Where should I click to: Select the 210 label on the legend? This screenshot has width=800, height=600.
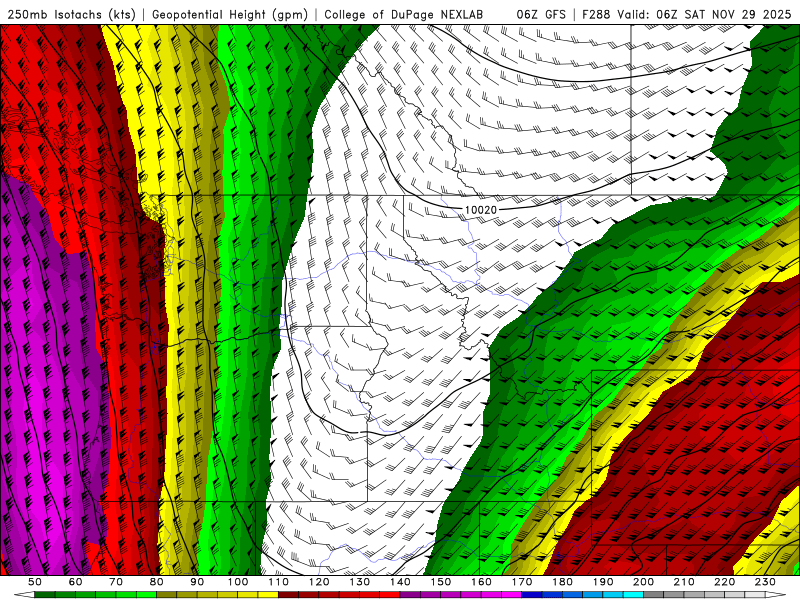[x=684, y=582]
